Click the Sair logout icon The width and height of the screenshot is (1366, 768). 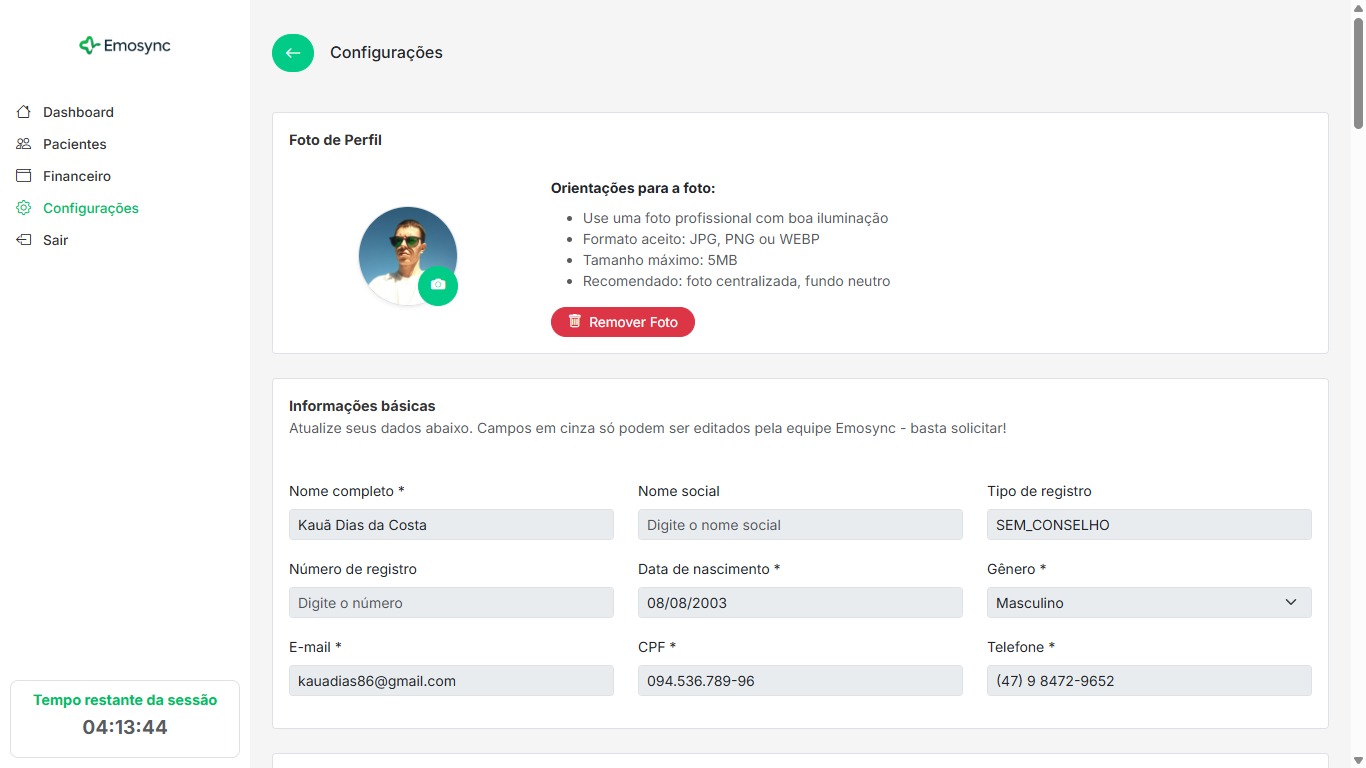point(24,240)
